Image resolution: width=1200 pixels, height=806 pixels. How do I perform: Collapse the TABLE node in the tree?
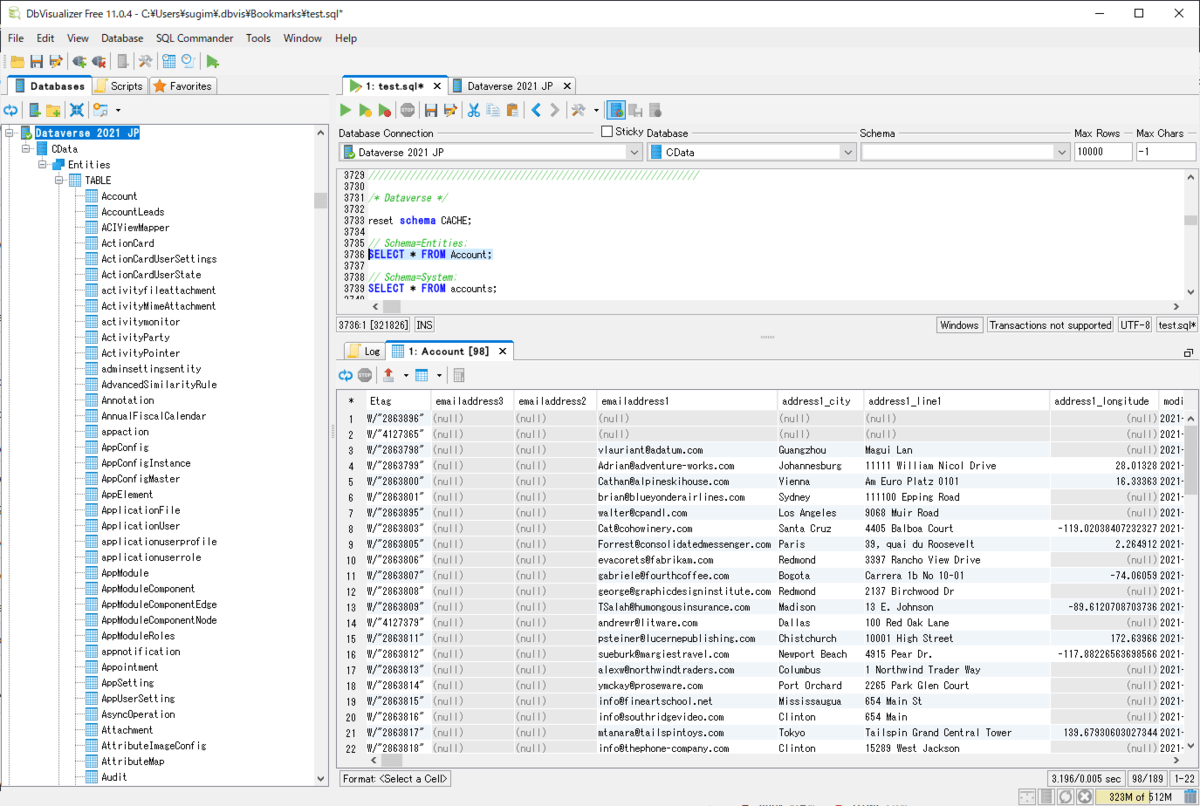[x=58, y=180]
